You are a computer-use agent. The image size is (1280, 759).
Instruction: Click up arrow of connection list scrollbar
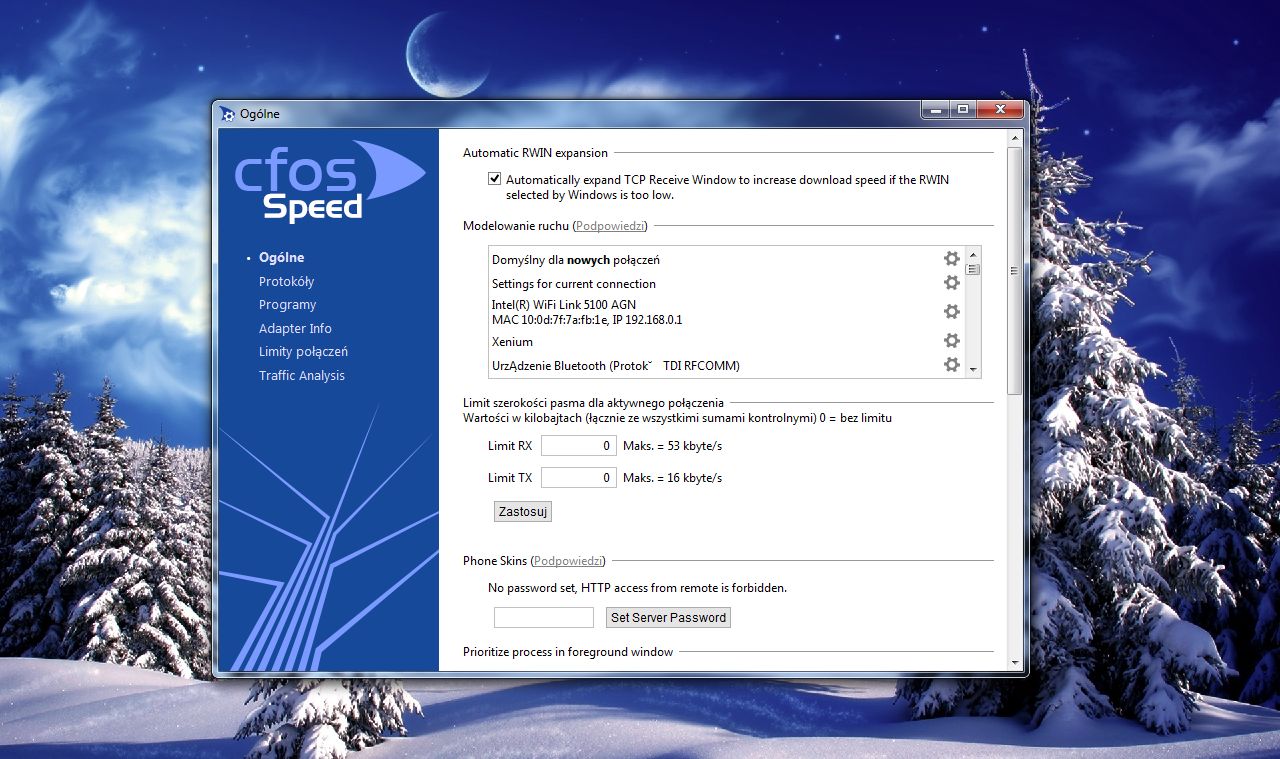[x=973, y=254]
